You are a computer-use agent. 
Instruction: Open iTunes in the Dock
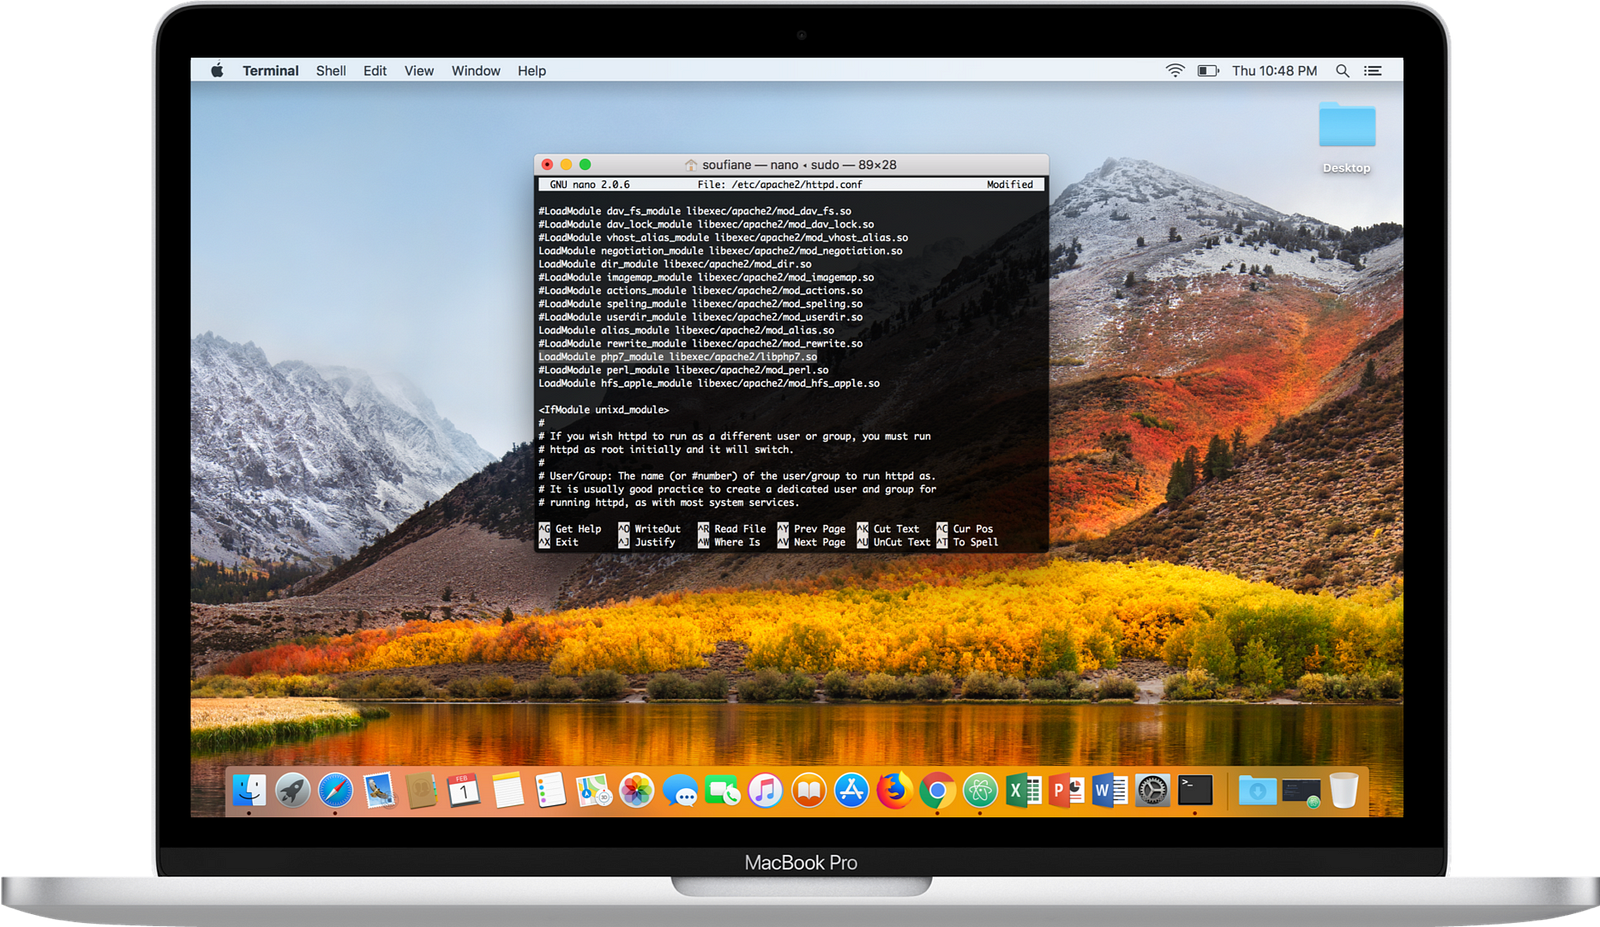pos(765,791)
